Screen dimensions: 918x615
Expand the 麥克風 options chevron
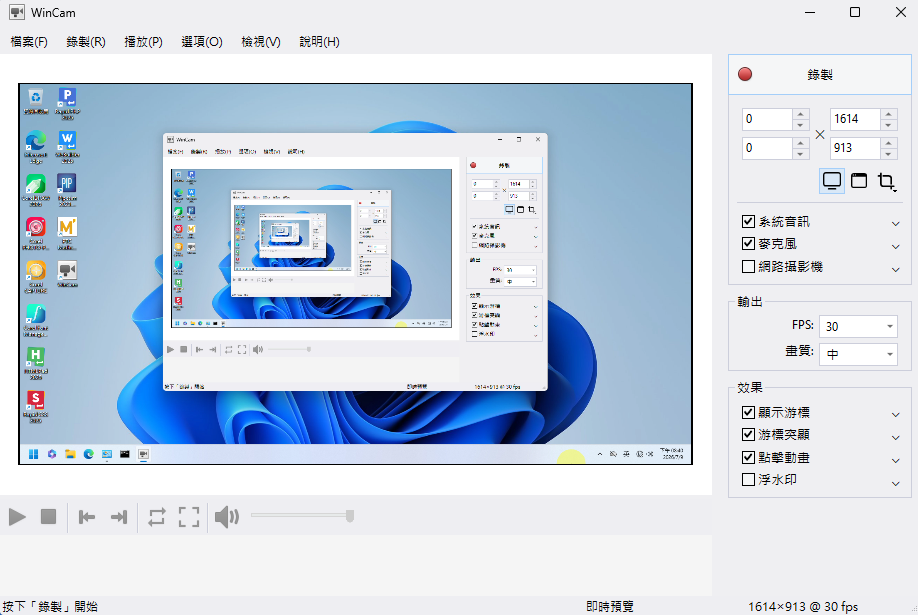(x=895, y=247)
